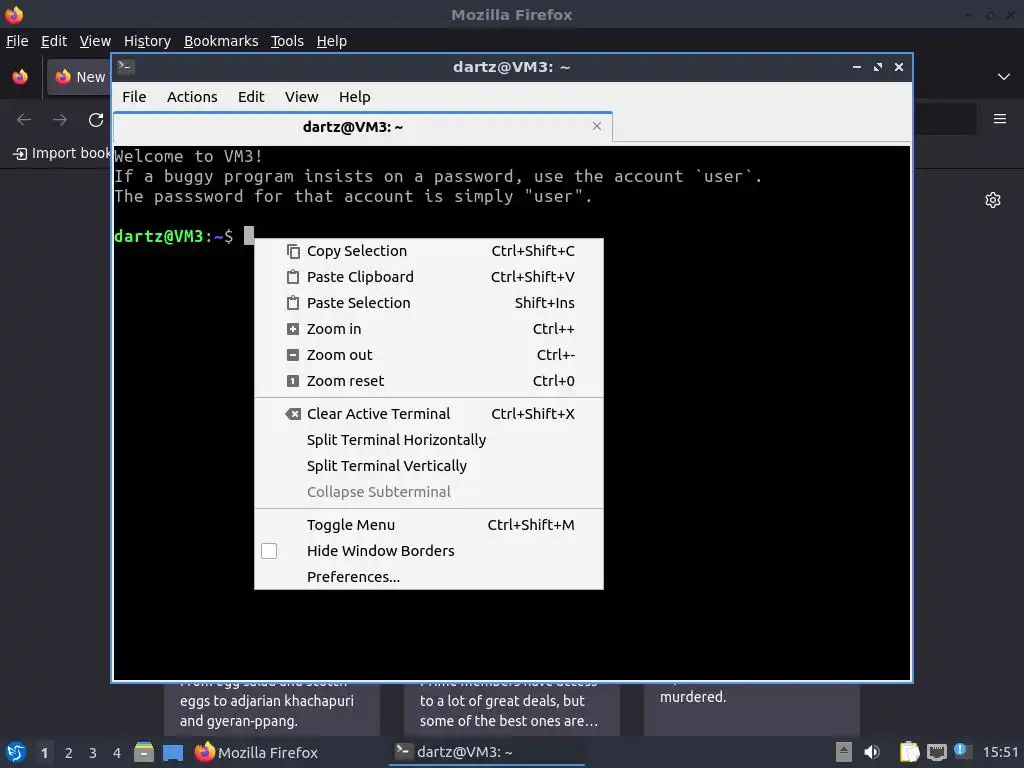Click the Copy Selection icon in context menu

[x=293, y=251]
